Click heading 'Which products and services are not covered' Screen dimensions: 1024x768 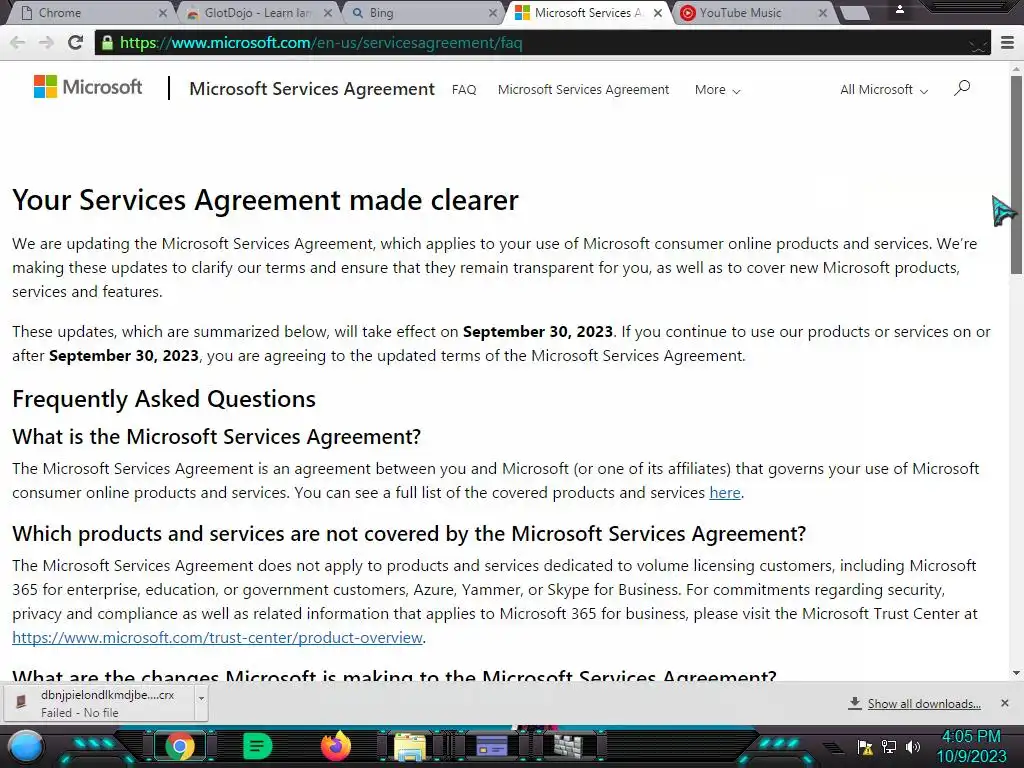click(x=409, y=534)
